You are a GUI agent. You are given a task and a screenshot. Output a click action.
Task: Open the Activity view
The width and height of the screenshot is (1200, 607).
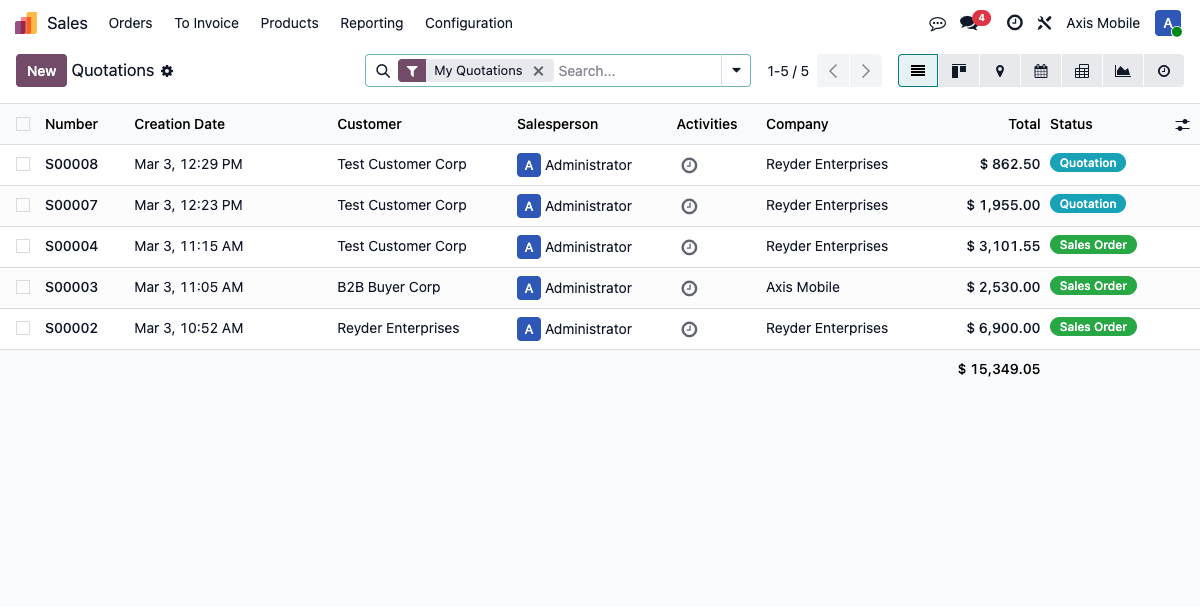pyautogui.click(x=1163, y=71)
